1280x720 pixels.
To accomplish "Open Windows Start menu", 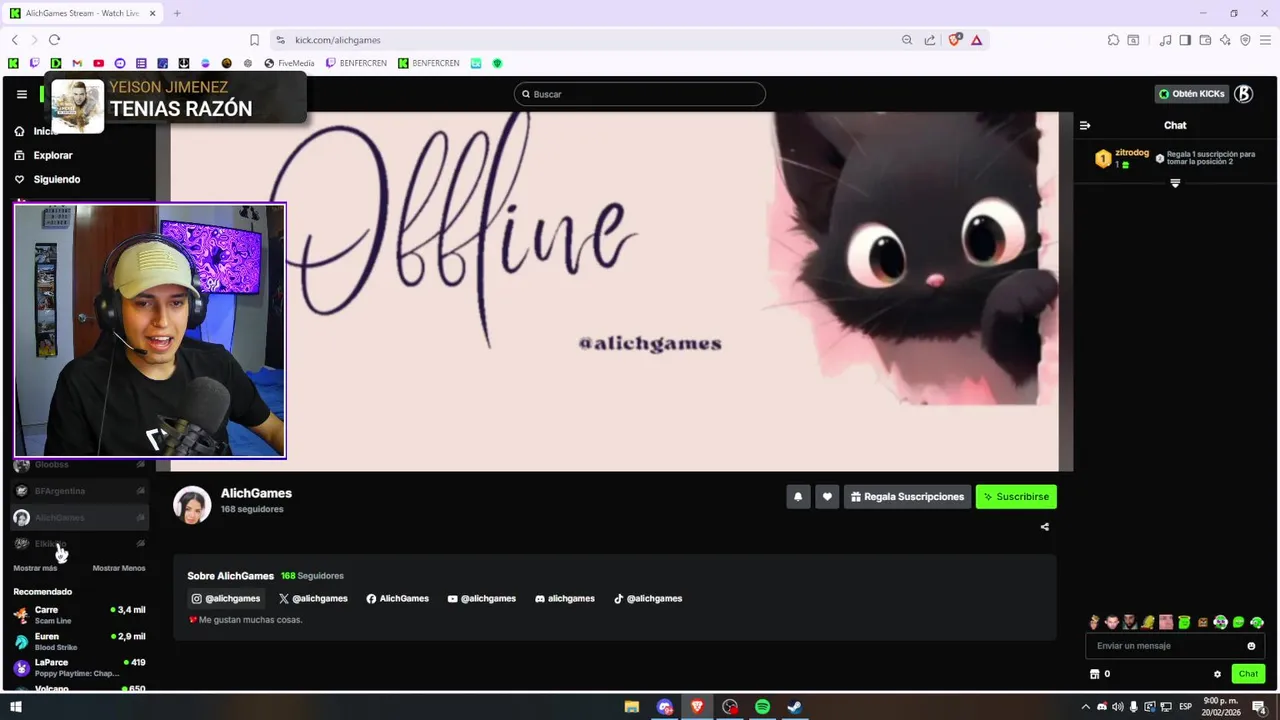I will pos(15,707).
